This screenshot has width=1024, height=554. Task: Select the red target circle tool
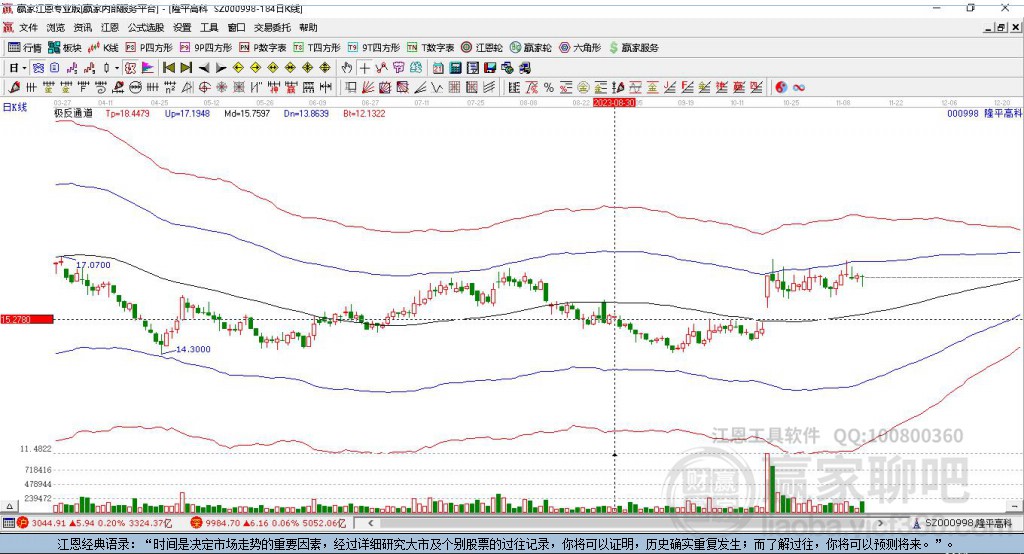[x=204, y=87]
